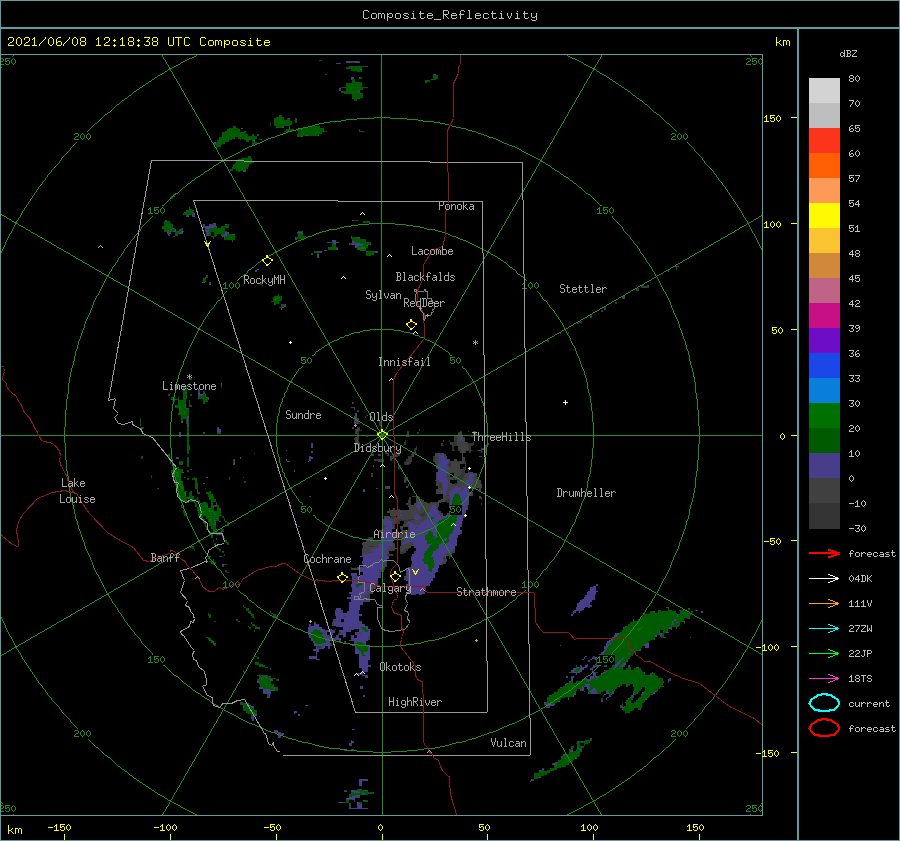This screenshot has width=900, height=841.
Task: Click the Airdrie label
Action: point(394,534)
